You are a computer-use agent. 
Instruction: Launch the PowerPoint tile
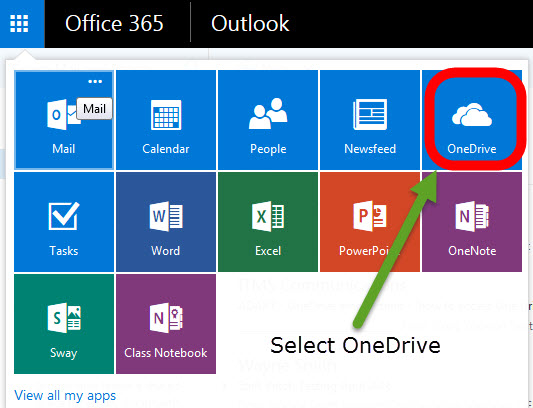370,222
